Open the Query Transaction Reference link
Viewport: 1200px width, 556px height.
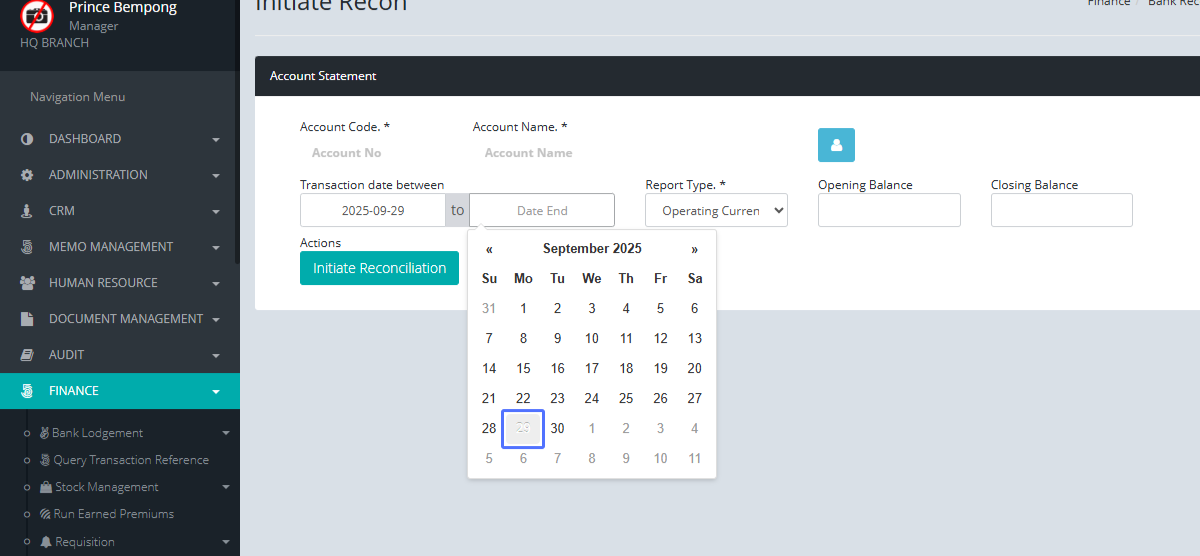(131, 460)
